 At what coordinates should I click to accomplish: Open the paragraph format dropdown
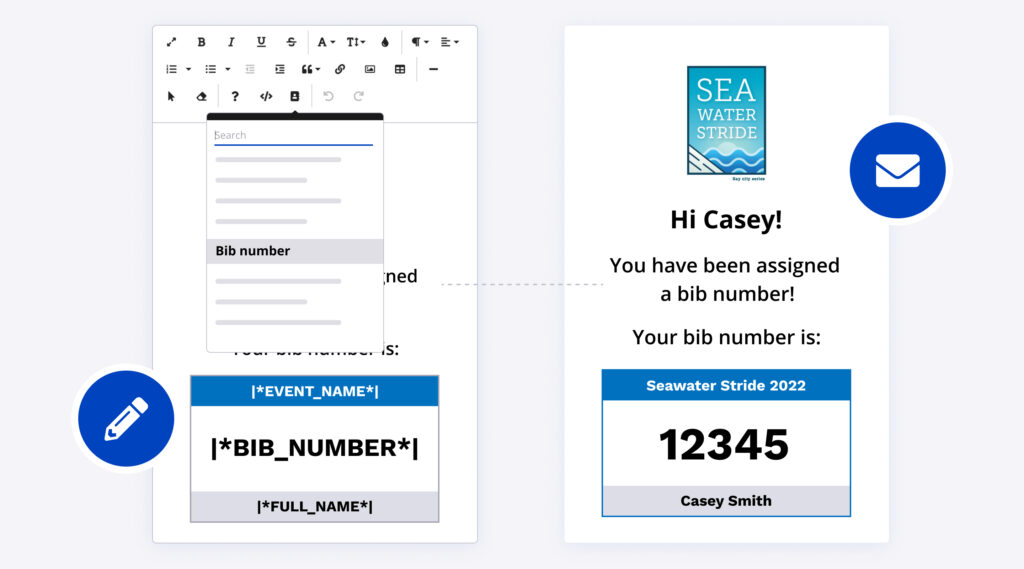pos(420,42)
